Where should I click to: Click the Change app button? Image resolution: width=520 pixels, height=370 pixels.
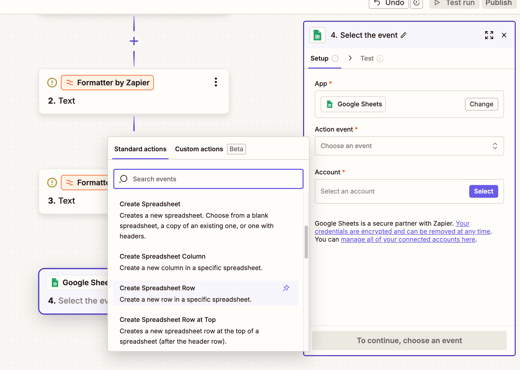click(x=481, y=104)
